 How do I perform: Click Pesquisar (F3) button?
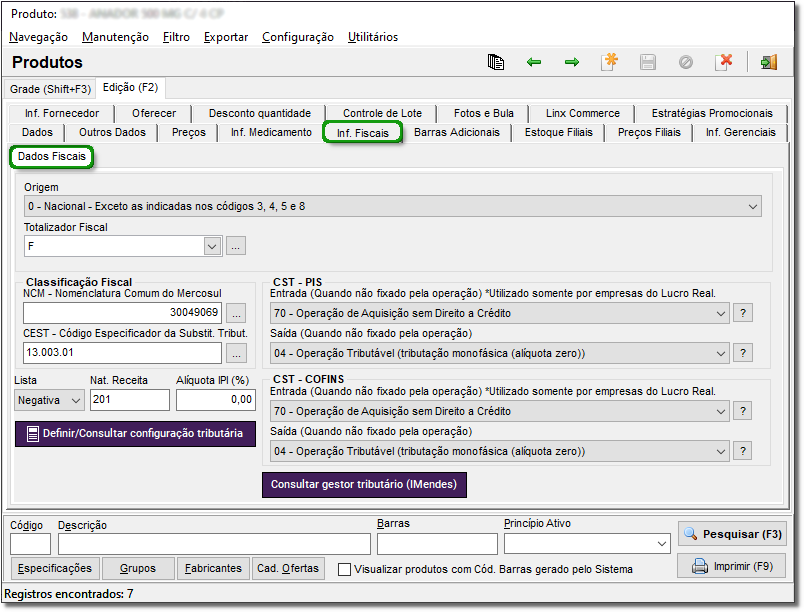732,534
